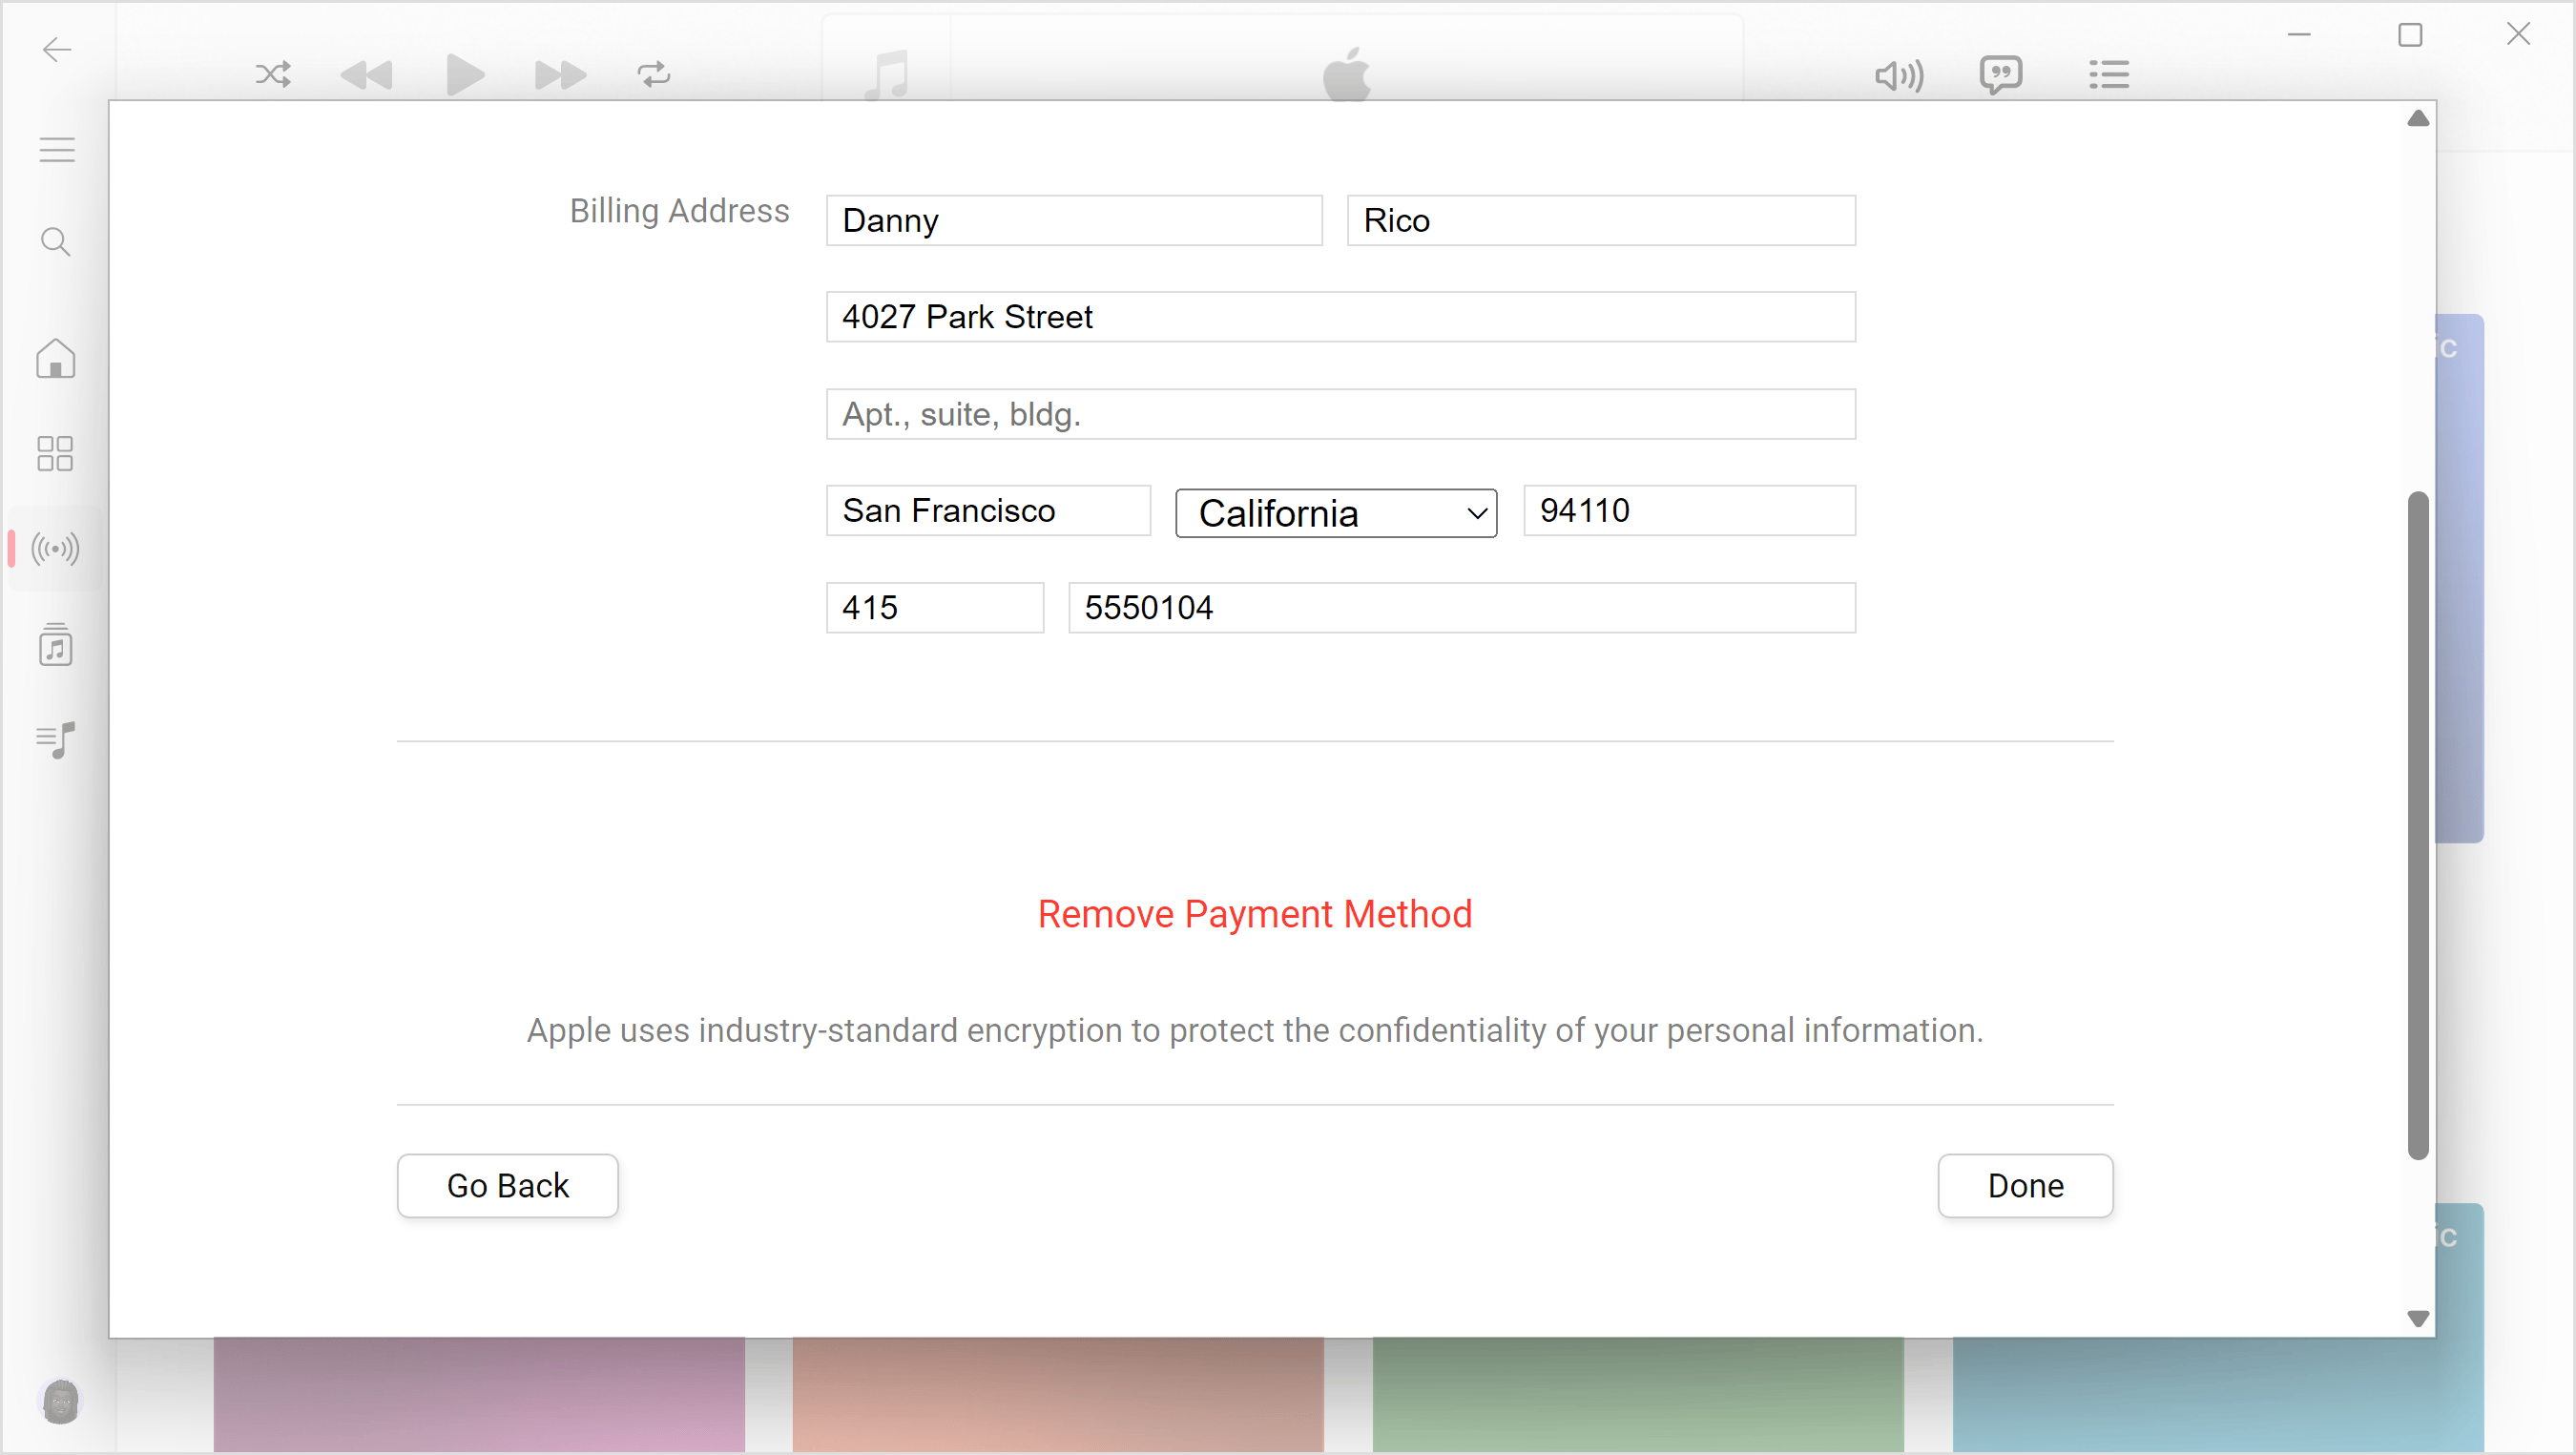Viewport: 2576px width, 1455px height.
Task: Select California from the state dropdown
Action: [1338, 511]
